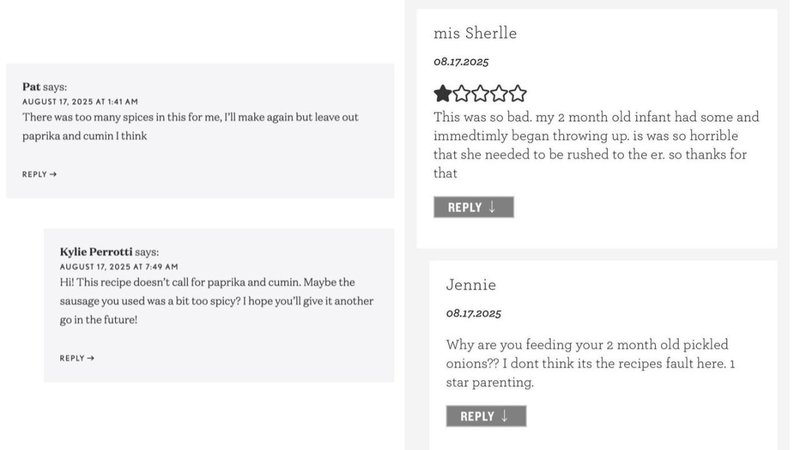Click second star in mis Sherlle's rating
Screen dimensions: 800x450
click(x=462, y=94)
